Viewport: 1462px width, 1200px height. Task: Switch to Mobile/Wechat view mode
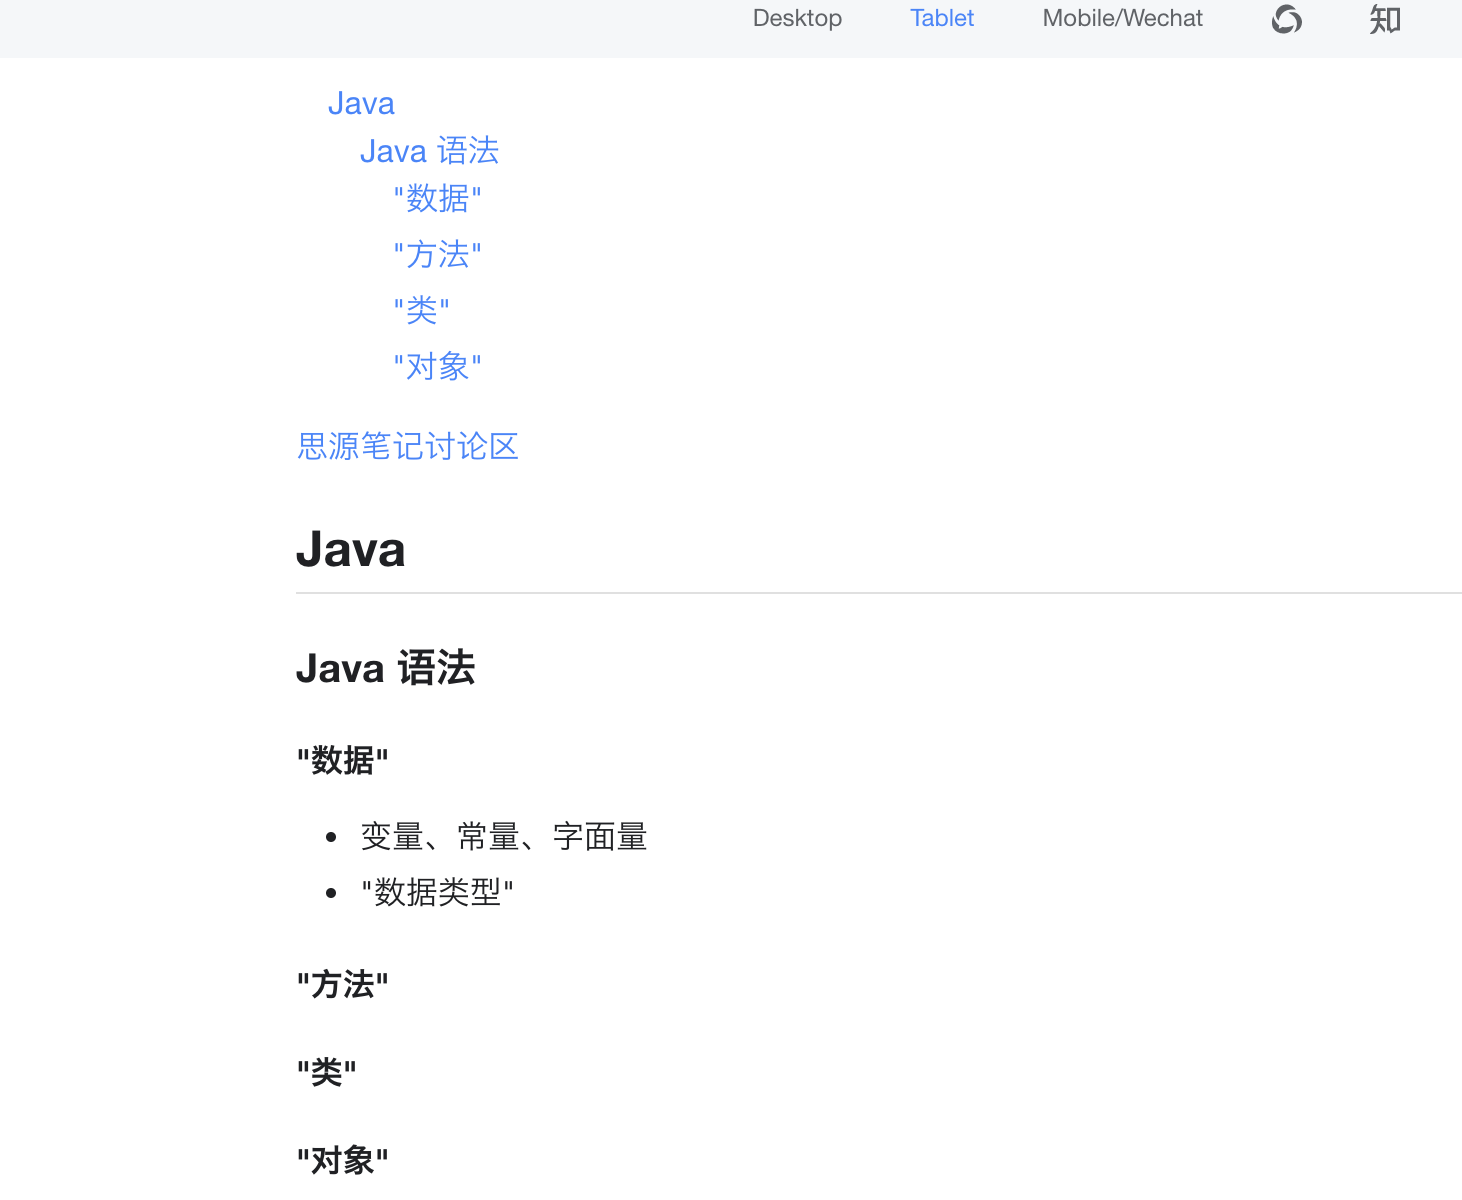coord(1121,18)
